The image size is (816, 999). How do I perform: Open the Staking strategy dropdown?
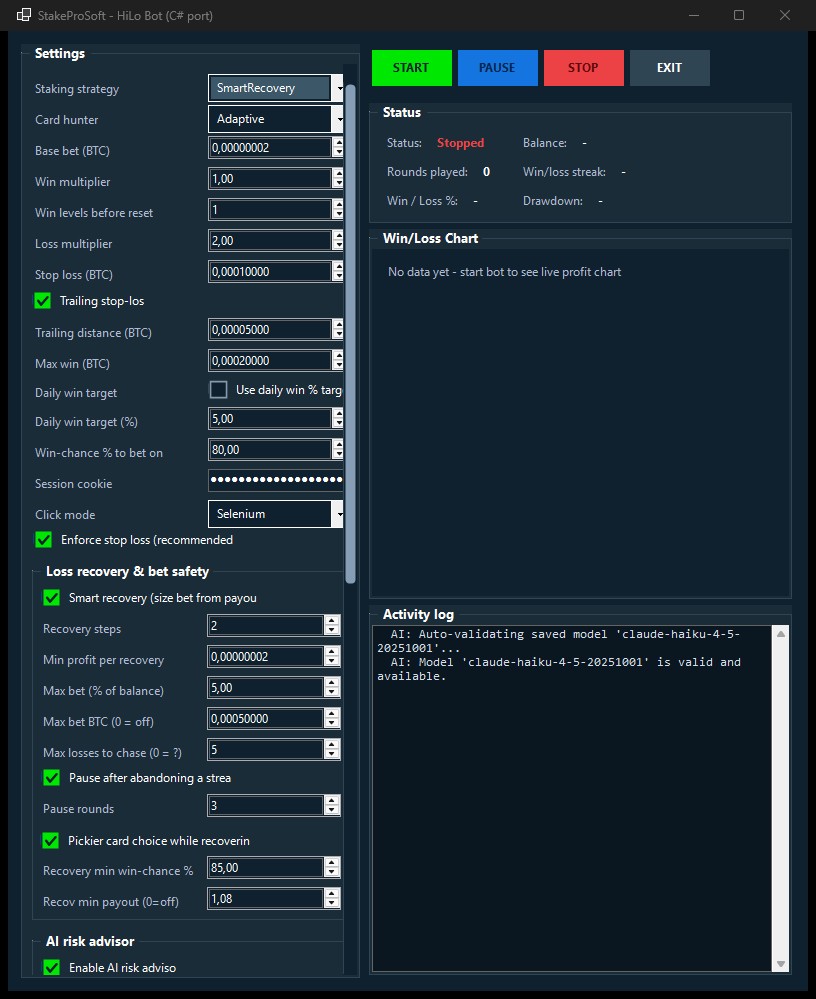[x=275, y=88]
